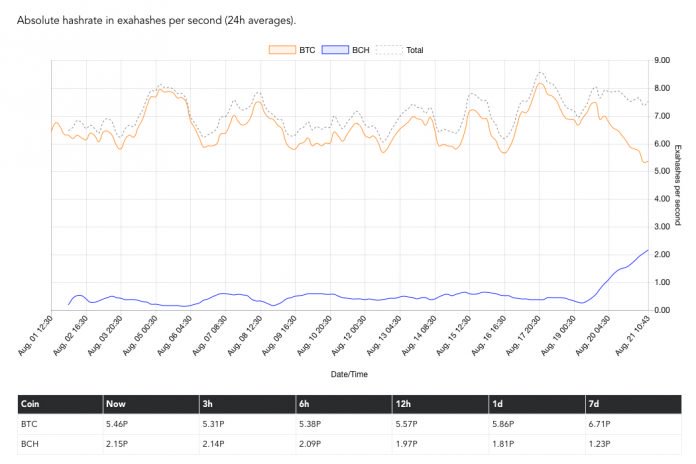Click the BCH 7d value 1.23P
The image size is (696, 464).
click(x=599, y=444)
